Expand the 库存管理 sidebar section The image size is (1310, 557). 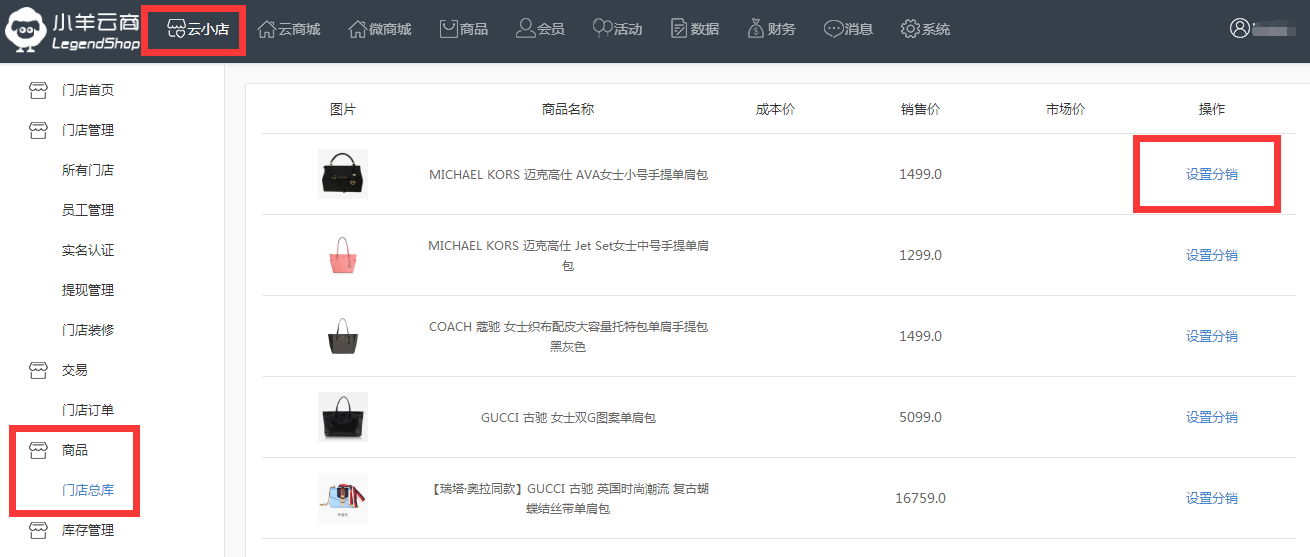tap(87, 530)
